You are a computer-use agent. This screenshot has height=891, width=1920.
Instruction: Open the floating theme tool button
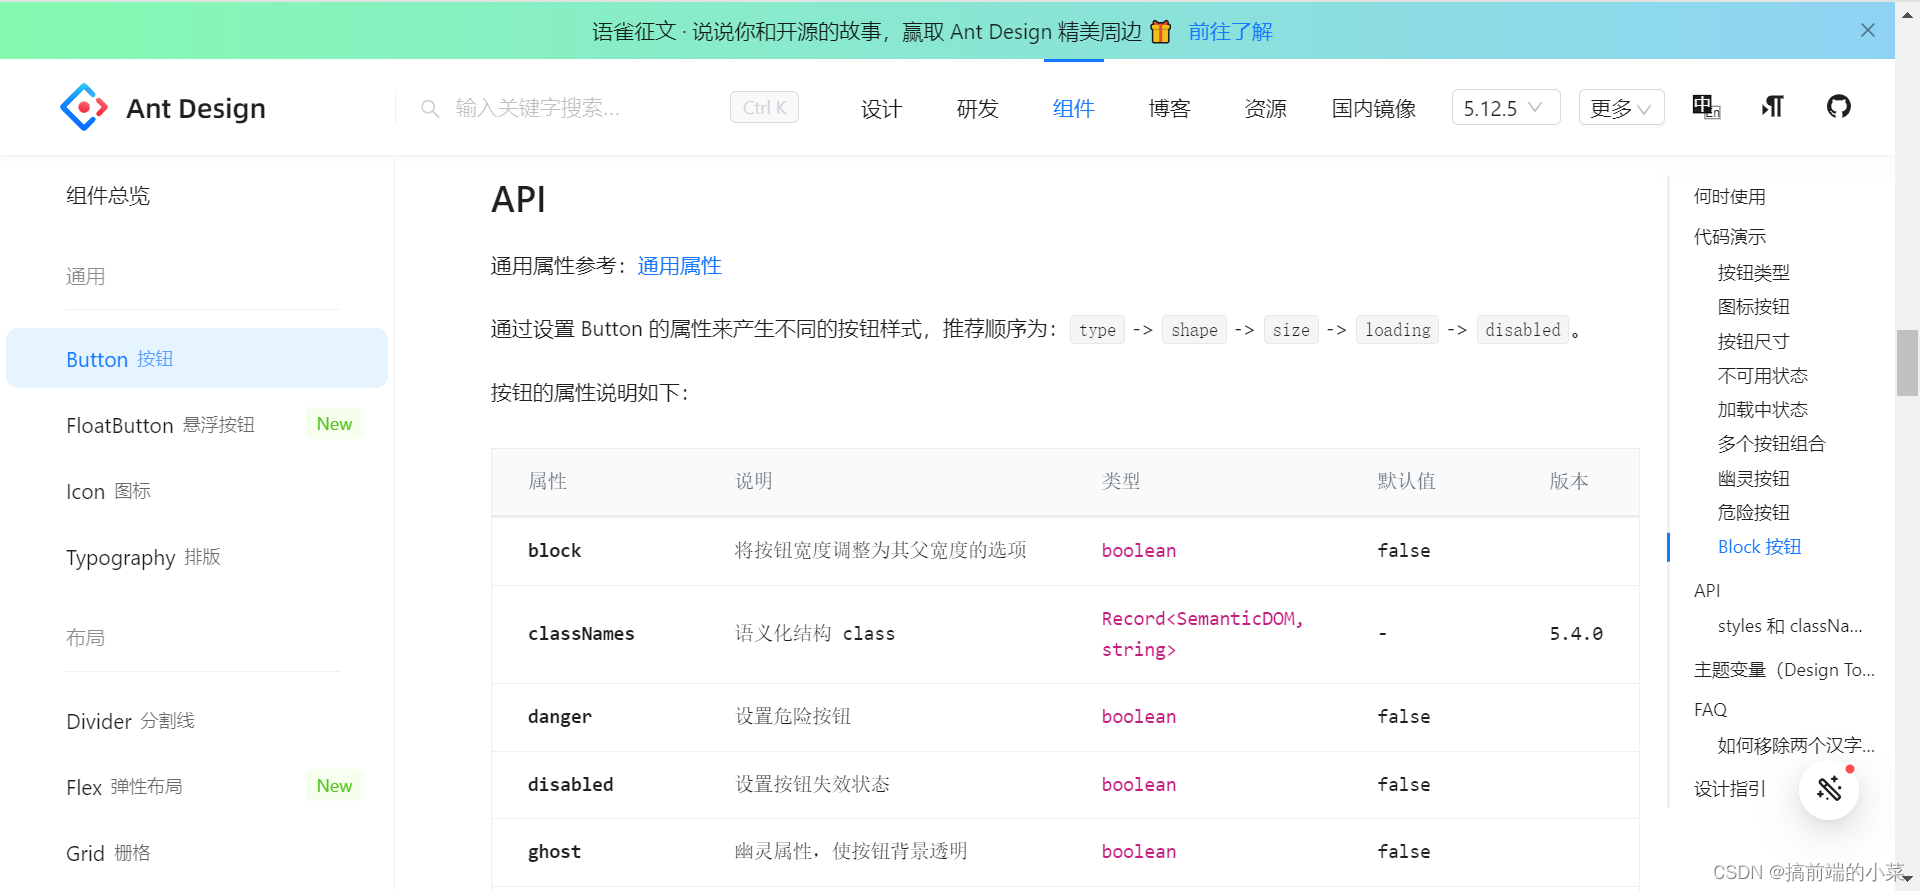click(x=1829, y=789)
